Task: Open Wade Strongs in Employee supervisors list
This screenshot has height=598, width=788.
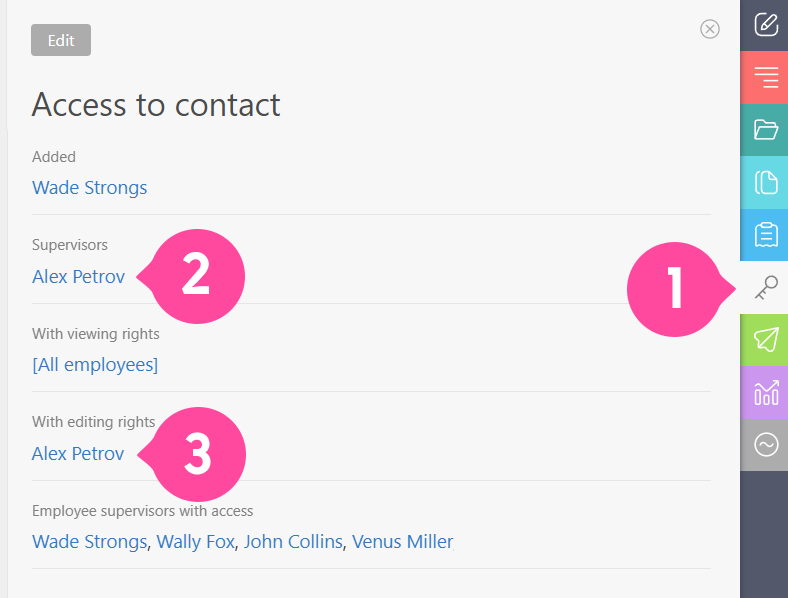Action: click(89, 542)
